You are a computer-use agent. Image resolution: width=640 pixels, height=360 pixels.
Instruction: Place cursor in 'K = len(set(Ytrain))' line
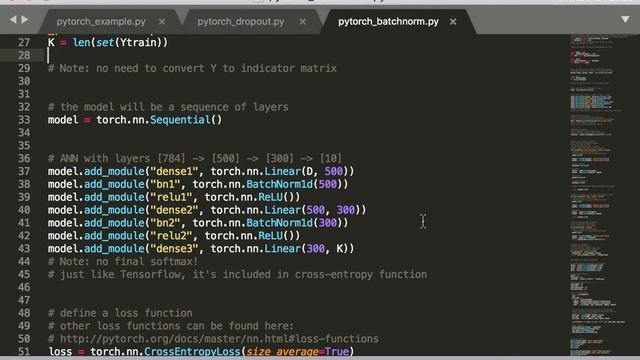pyautogui.click(x=108, y=42)
